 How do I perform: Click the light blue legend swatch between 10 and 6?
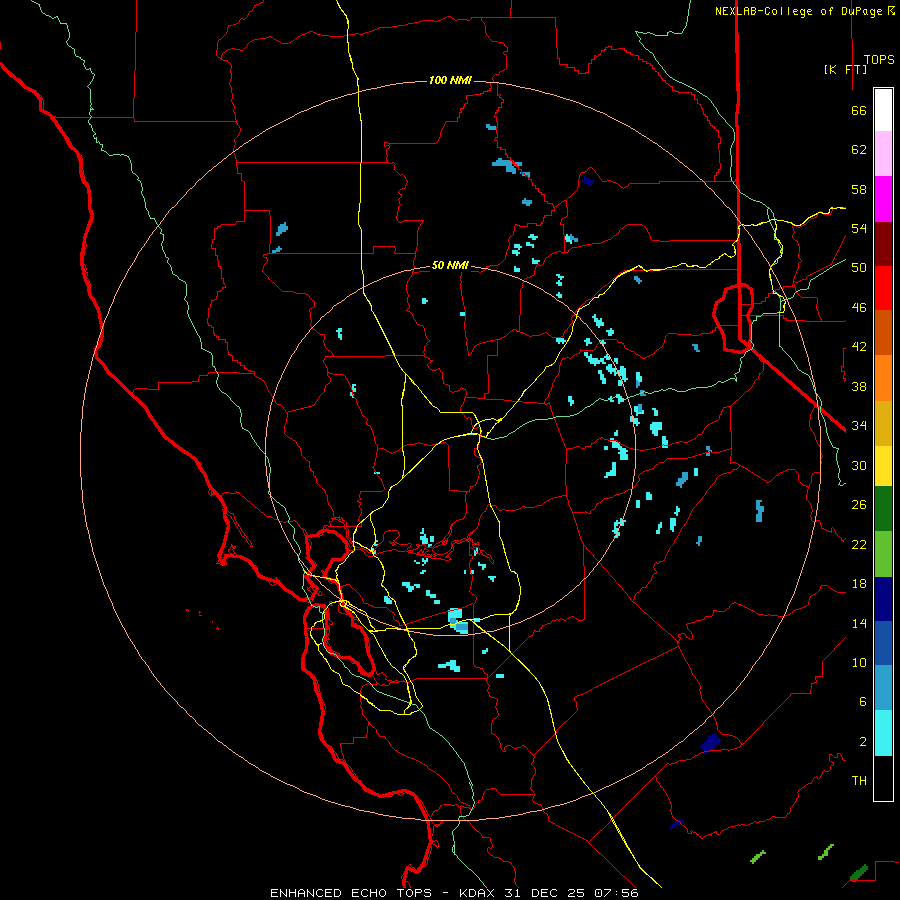pyautogui.click(x=883, y=687)
